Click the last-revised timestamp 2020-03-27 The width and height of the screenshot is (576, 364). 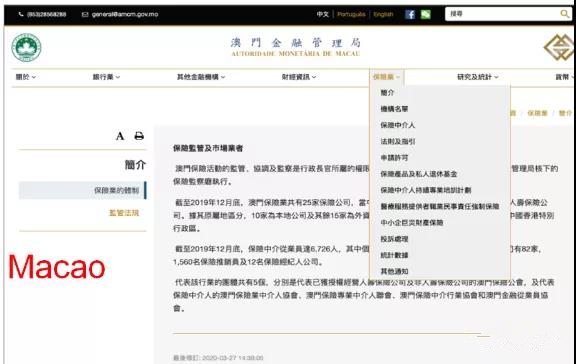(x=218, y=358)
